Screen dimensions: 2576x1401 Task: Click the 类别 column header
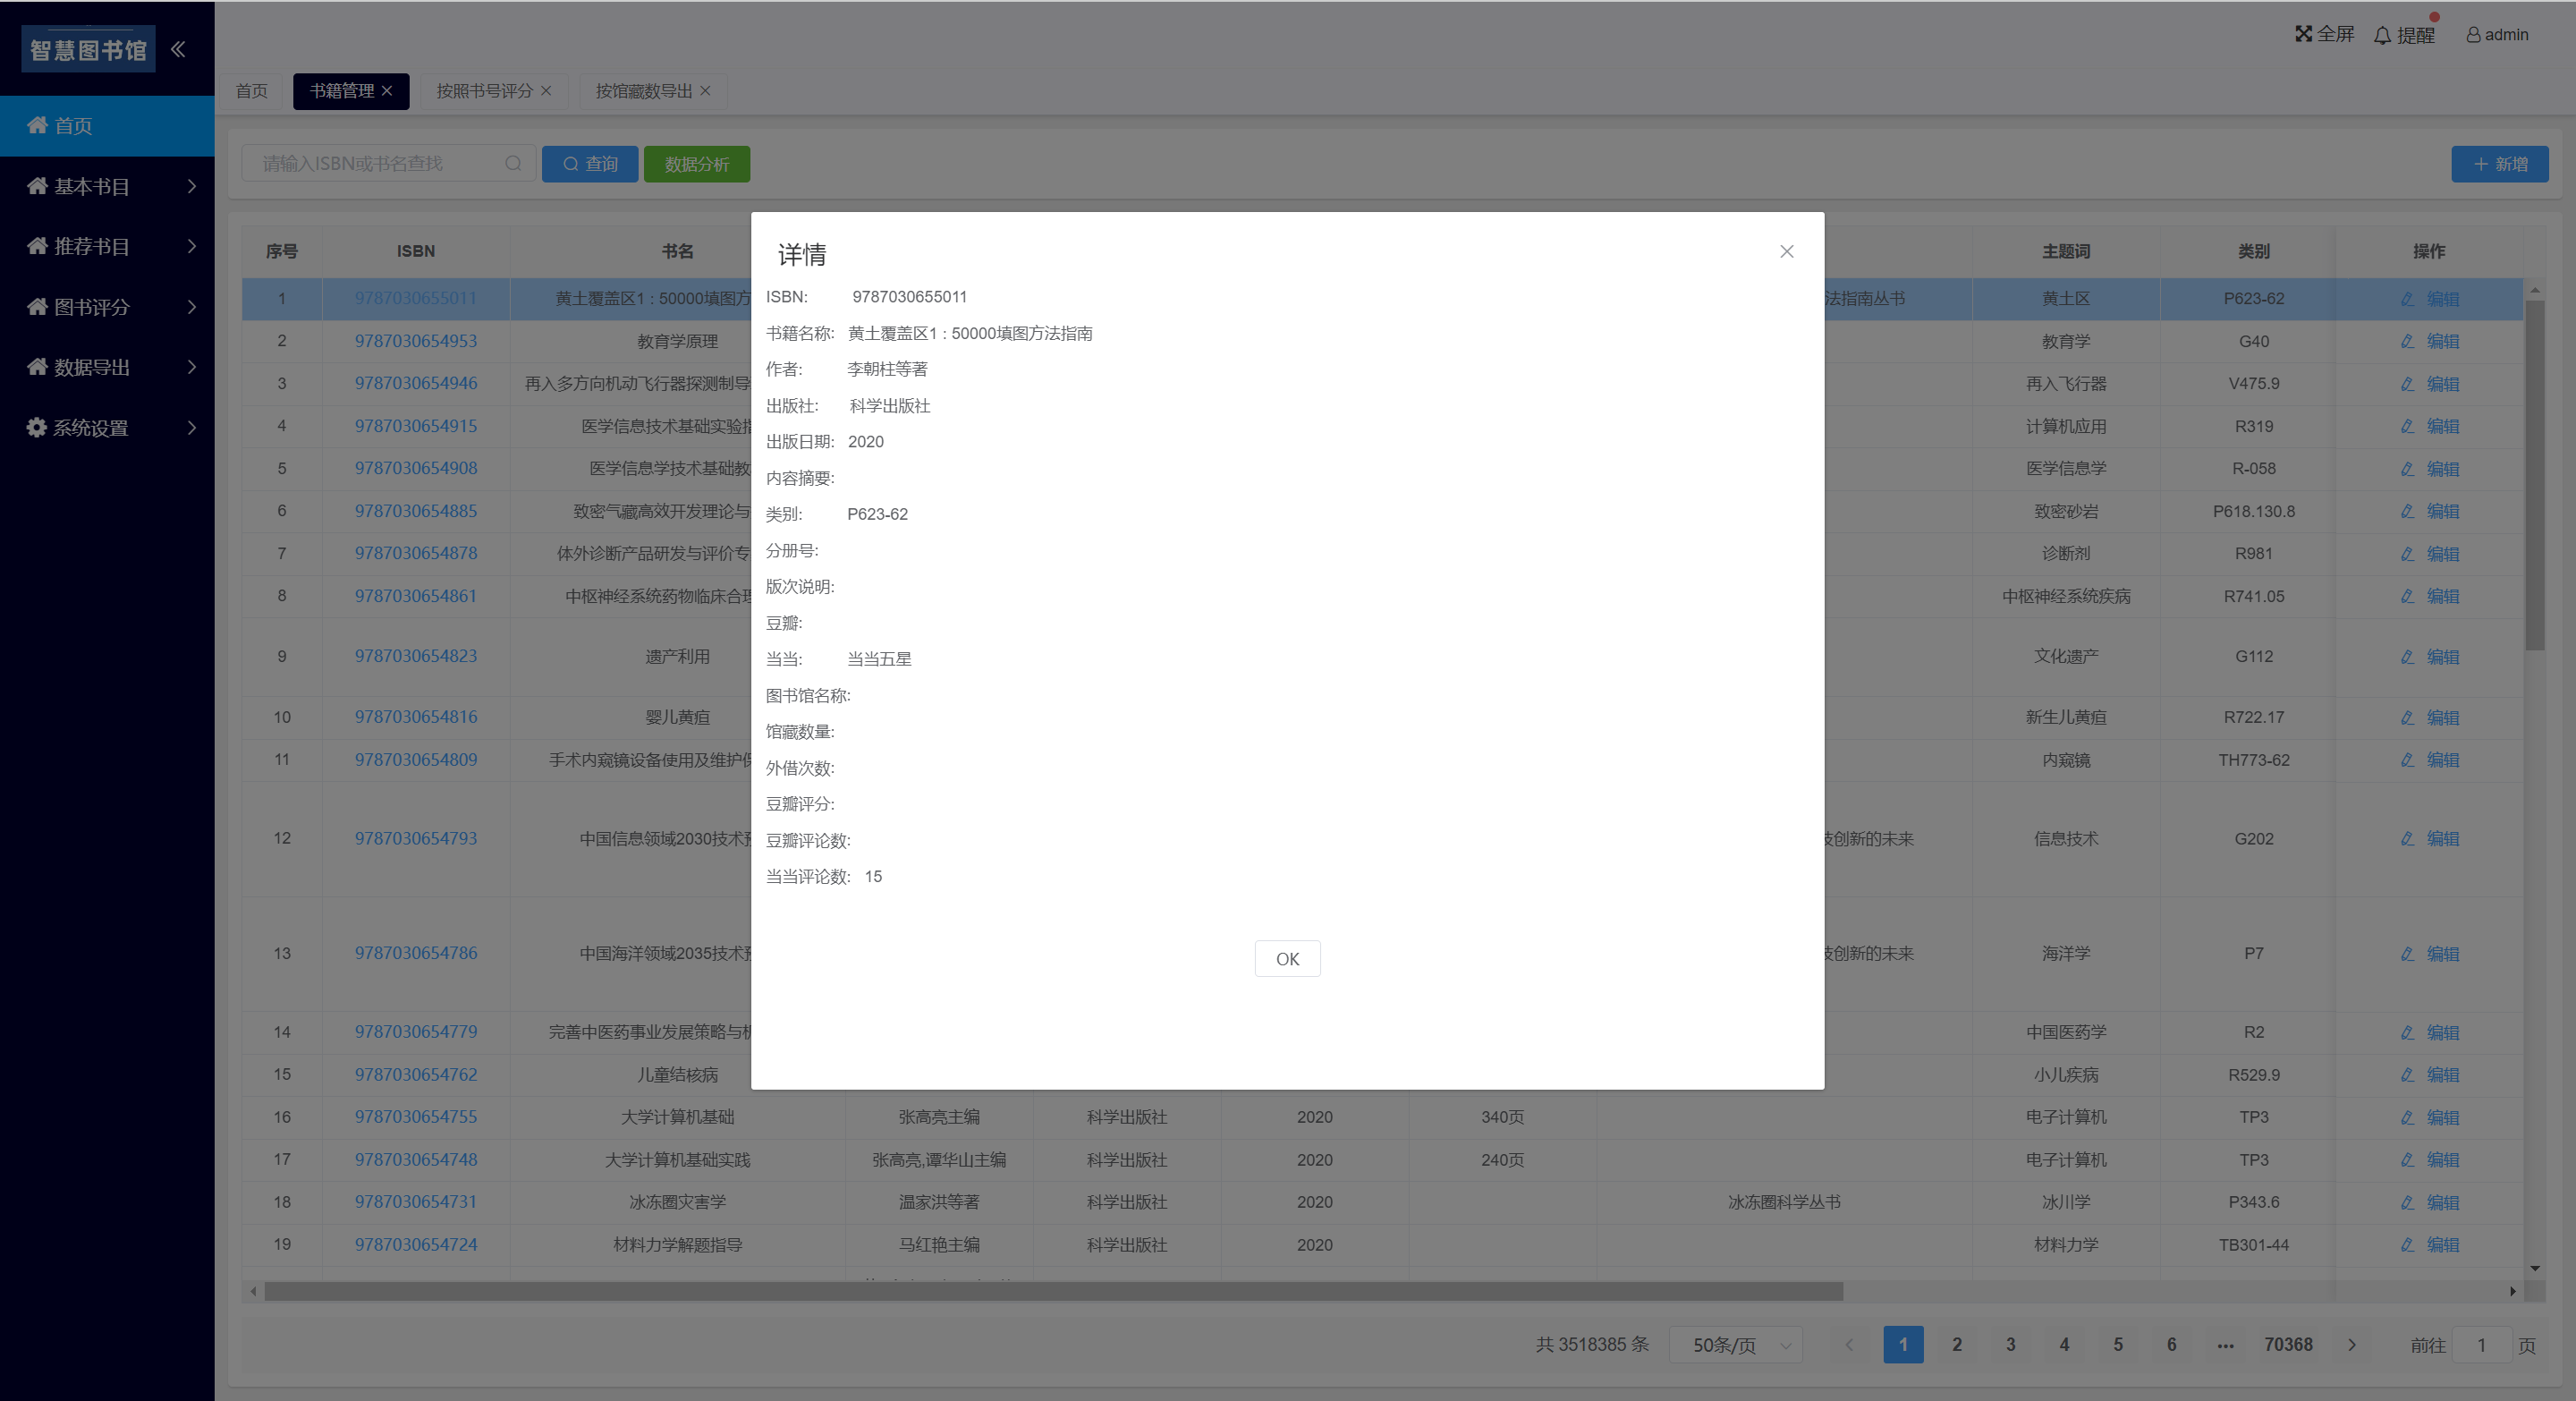click(2253, 251)
